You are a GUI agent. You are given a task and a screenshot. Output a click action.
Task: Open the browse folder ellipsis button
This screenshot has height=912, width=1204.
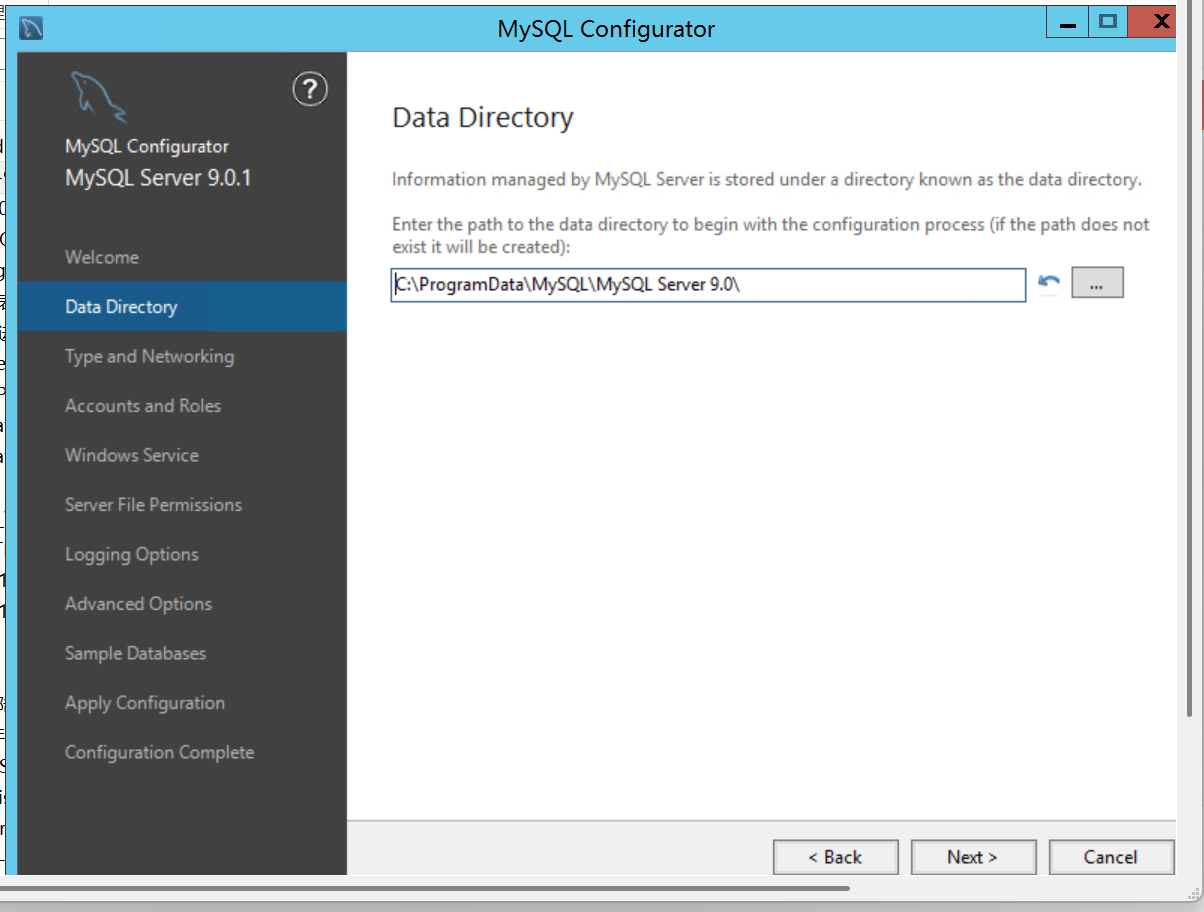click(x=1097, y=283)
